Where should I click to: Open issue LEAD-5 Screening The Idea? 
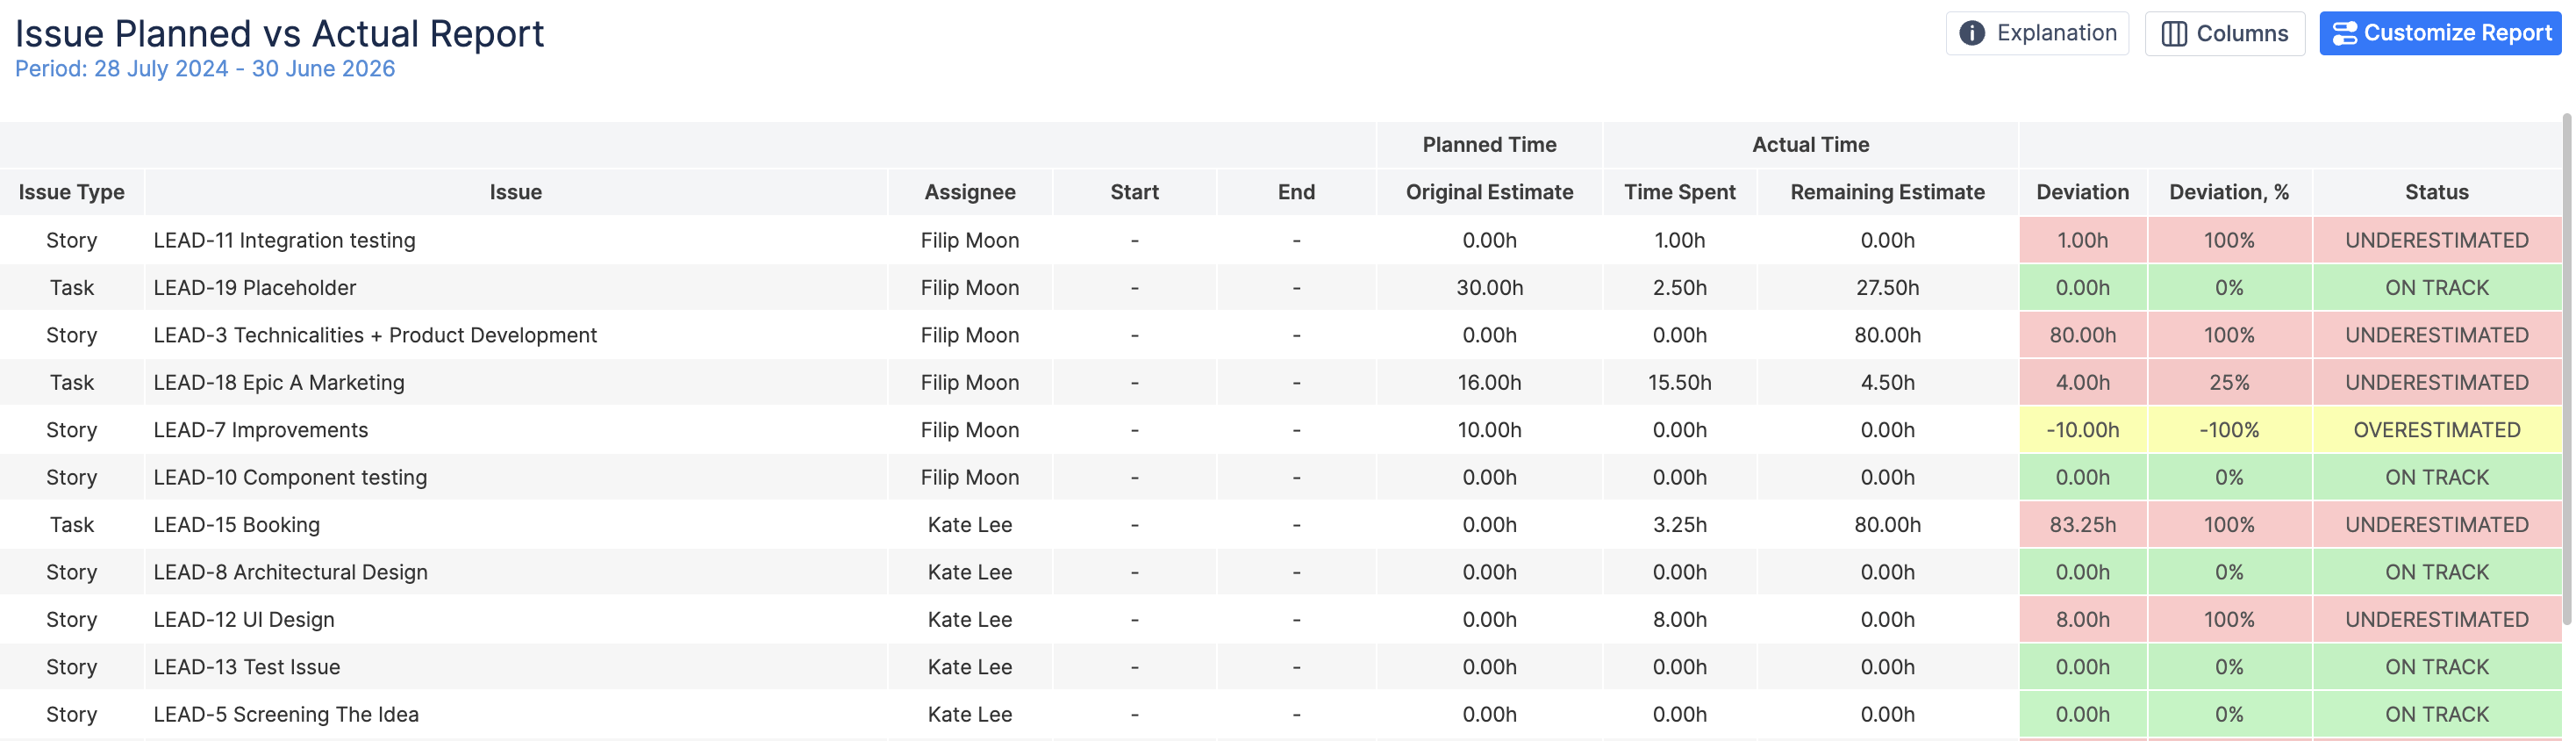286,715
